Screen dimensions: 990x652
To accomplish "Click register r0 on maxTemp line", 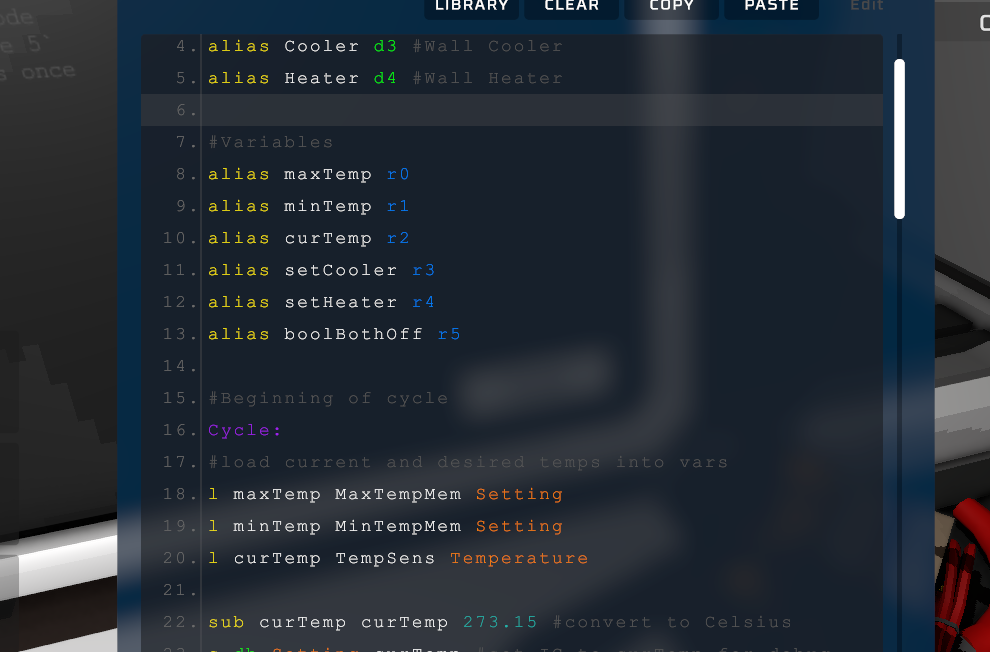I will 398,174.
